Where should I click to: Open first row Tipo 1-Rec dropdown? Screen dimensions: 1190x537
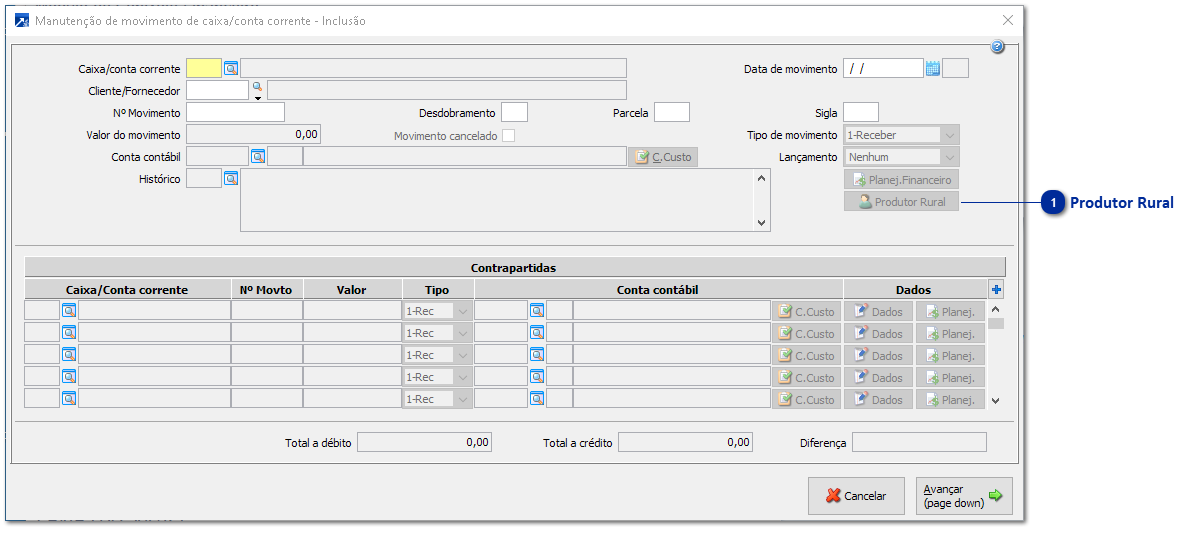pyautogui.click(x=462, y=311)
